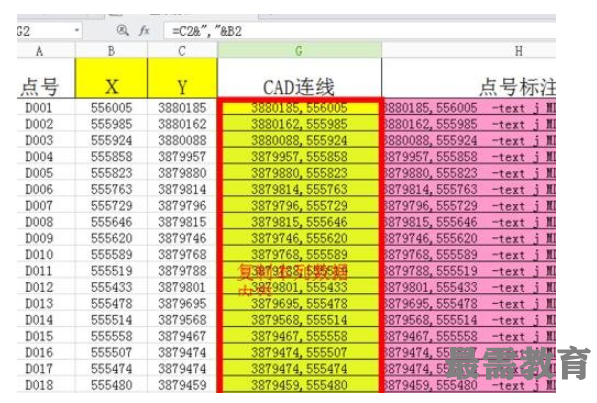The height and width of the screenshot is (403, 597).
Task: Click Y value 3880185
Action: pyautogui.click(x=182, y=107)
